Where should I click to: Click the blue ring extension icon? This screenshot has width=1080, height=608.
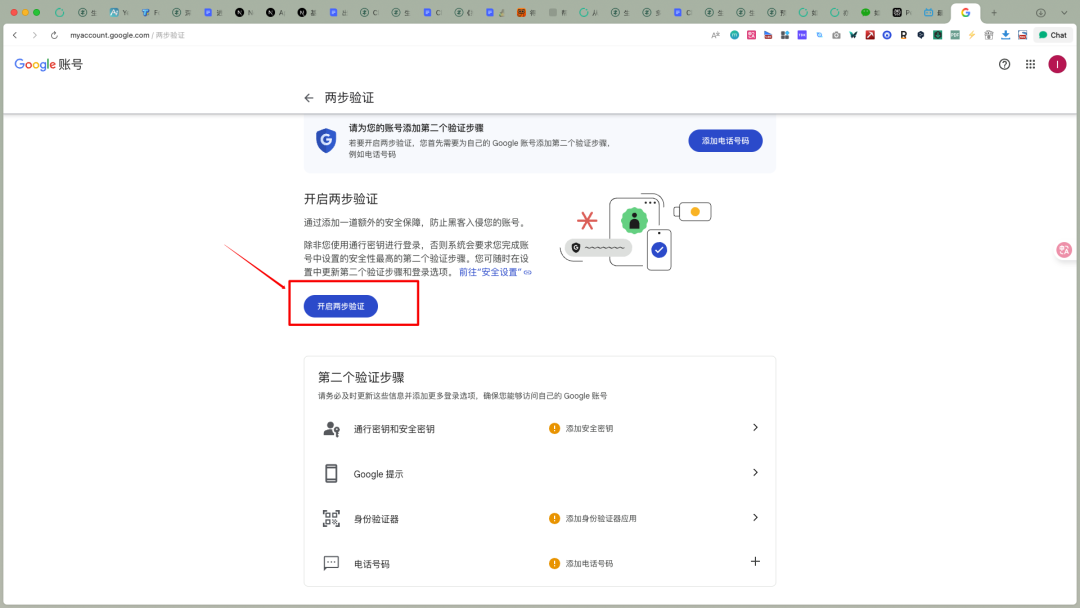pos(887,35)
